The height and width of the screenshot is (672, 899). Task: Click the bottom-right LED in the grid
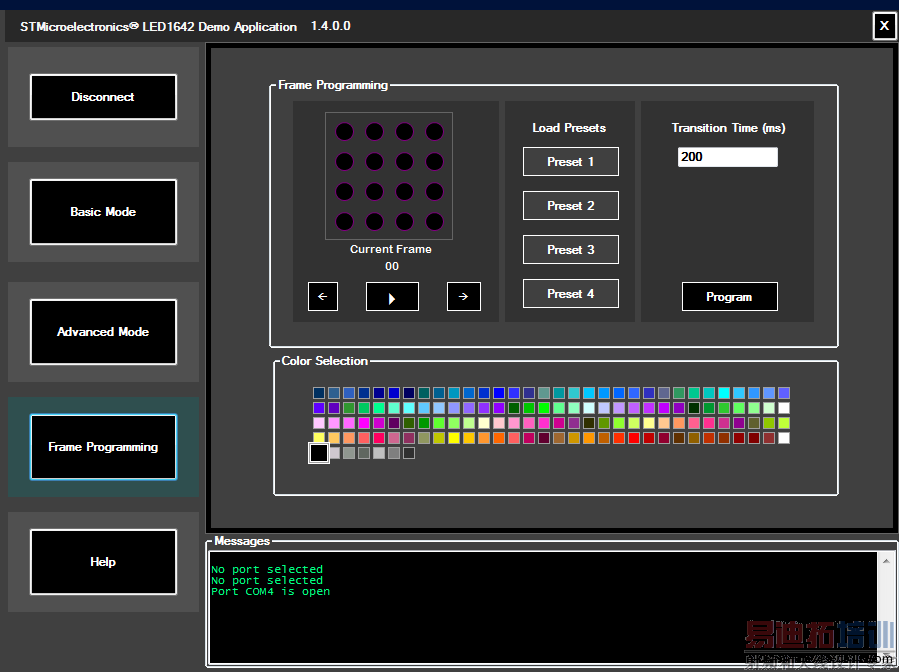coord(434,221)
